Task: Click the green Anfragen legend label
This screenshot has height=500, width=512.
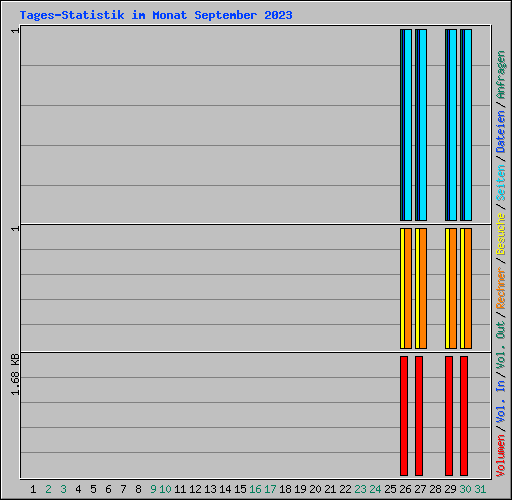Action: click(500, 75)
